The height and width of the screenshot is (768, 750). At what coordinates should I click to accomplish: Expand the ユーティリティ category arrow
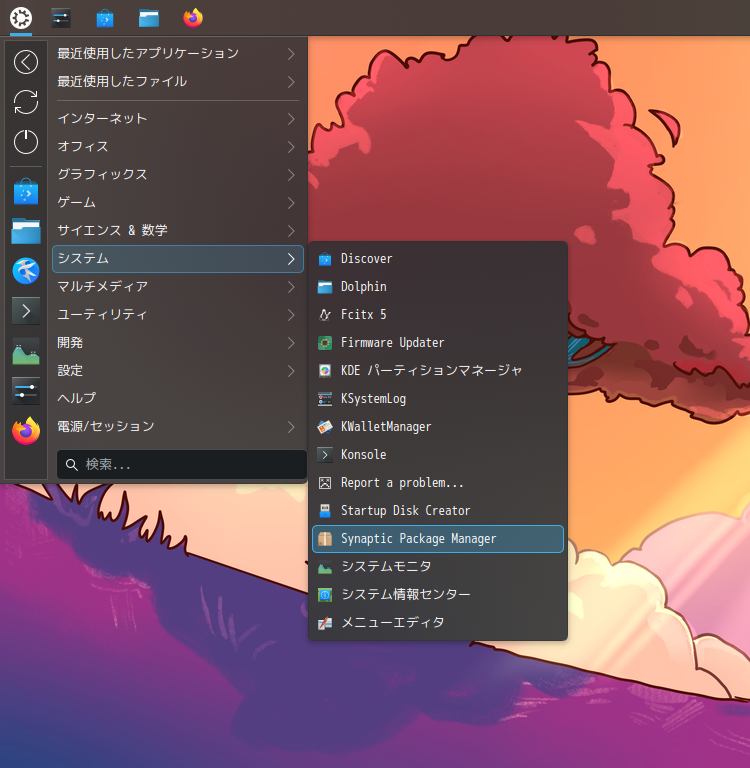(291, 314)
